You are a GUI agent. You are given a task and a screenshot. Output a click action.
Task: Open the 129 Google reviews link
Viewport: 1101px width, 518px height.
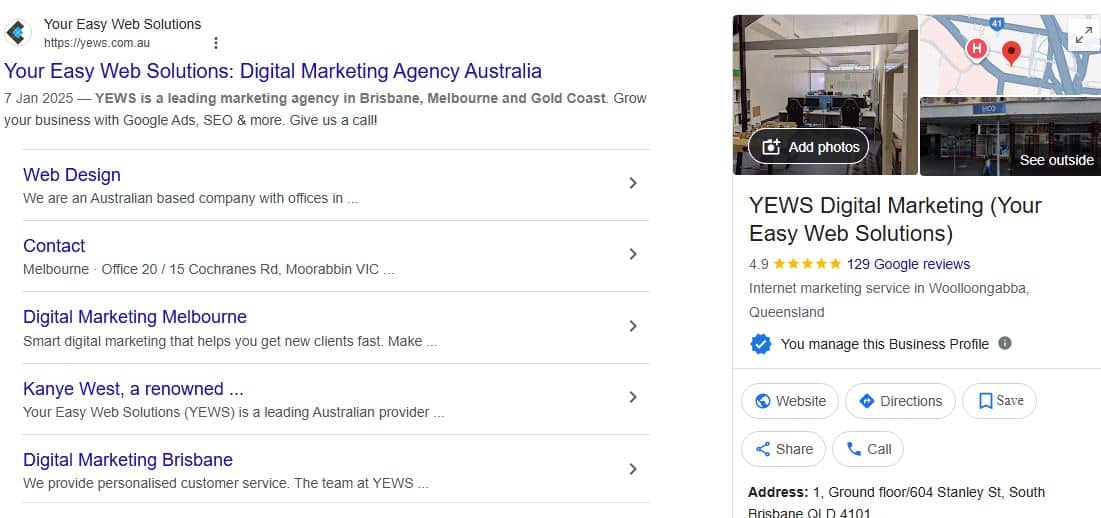(908, 264)
